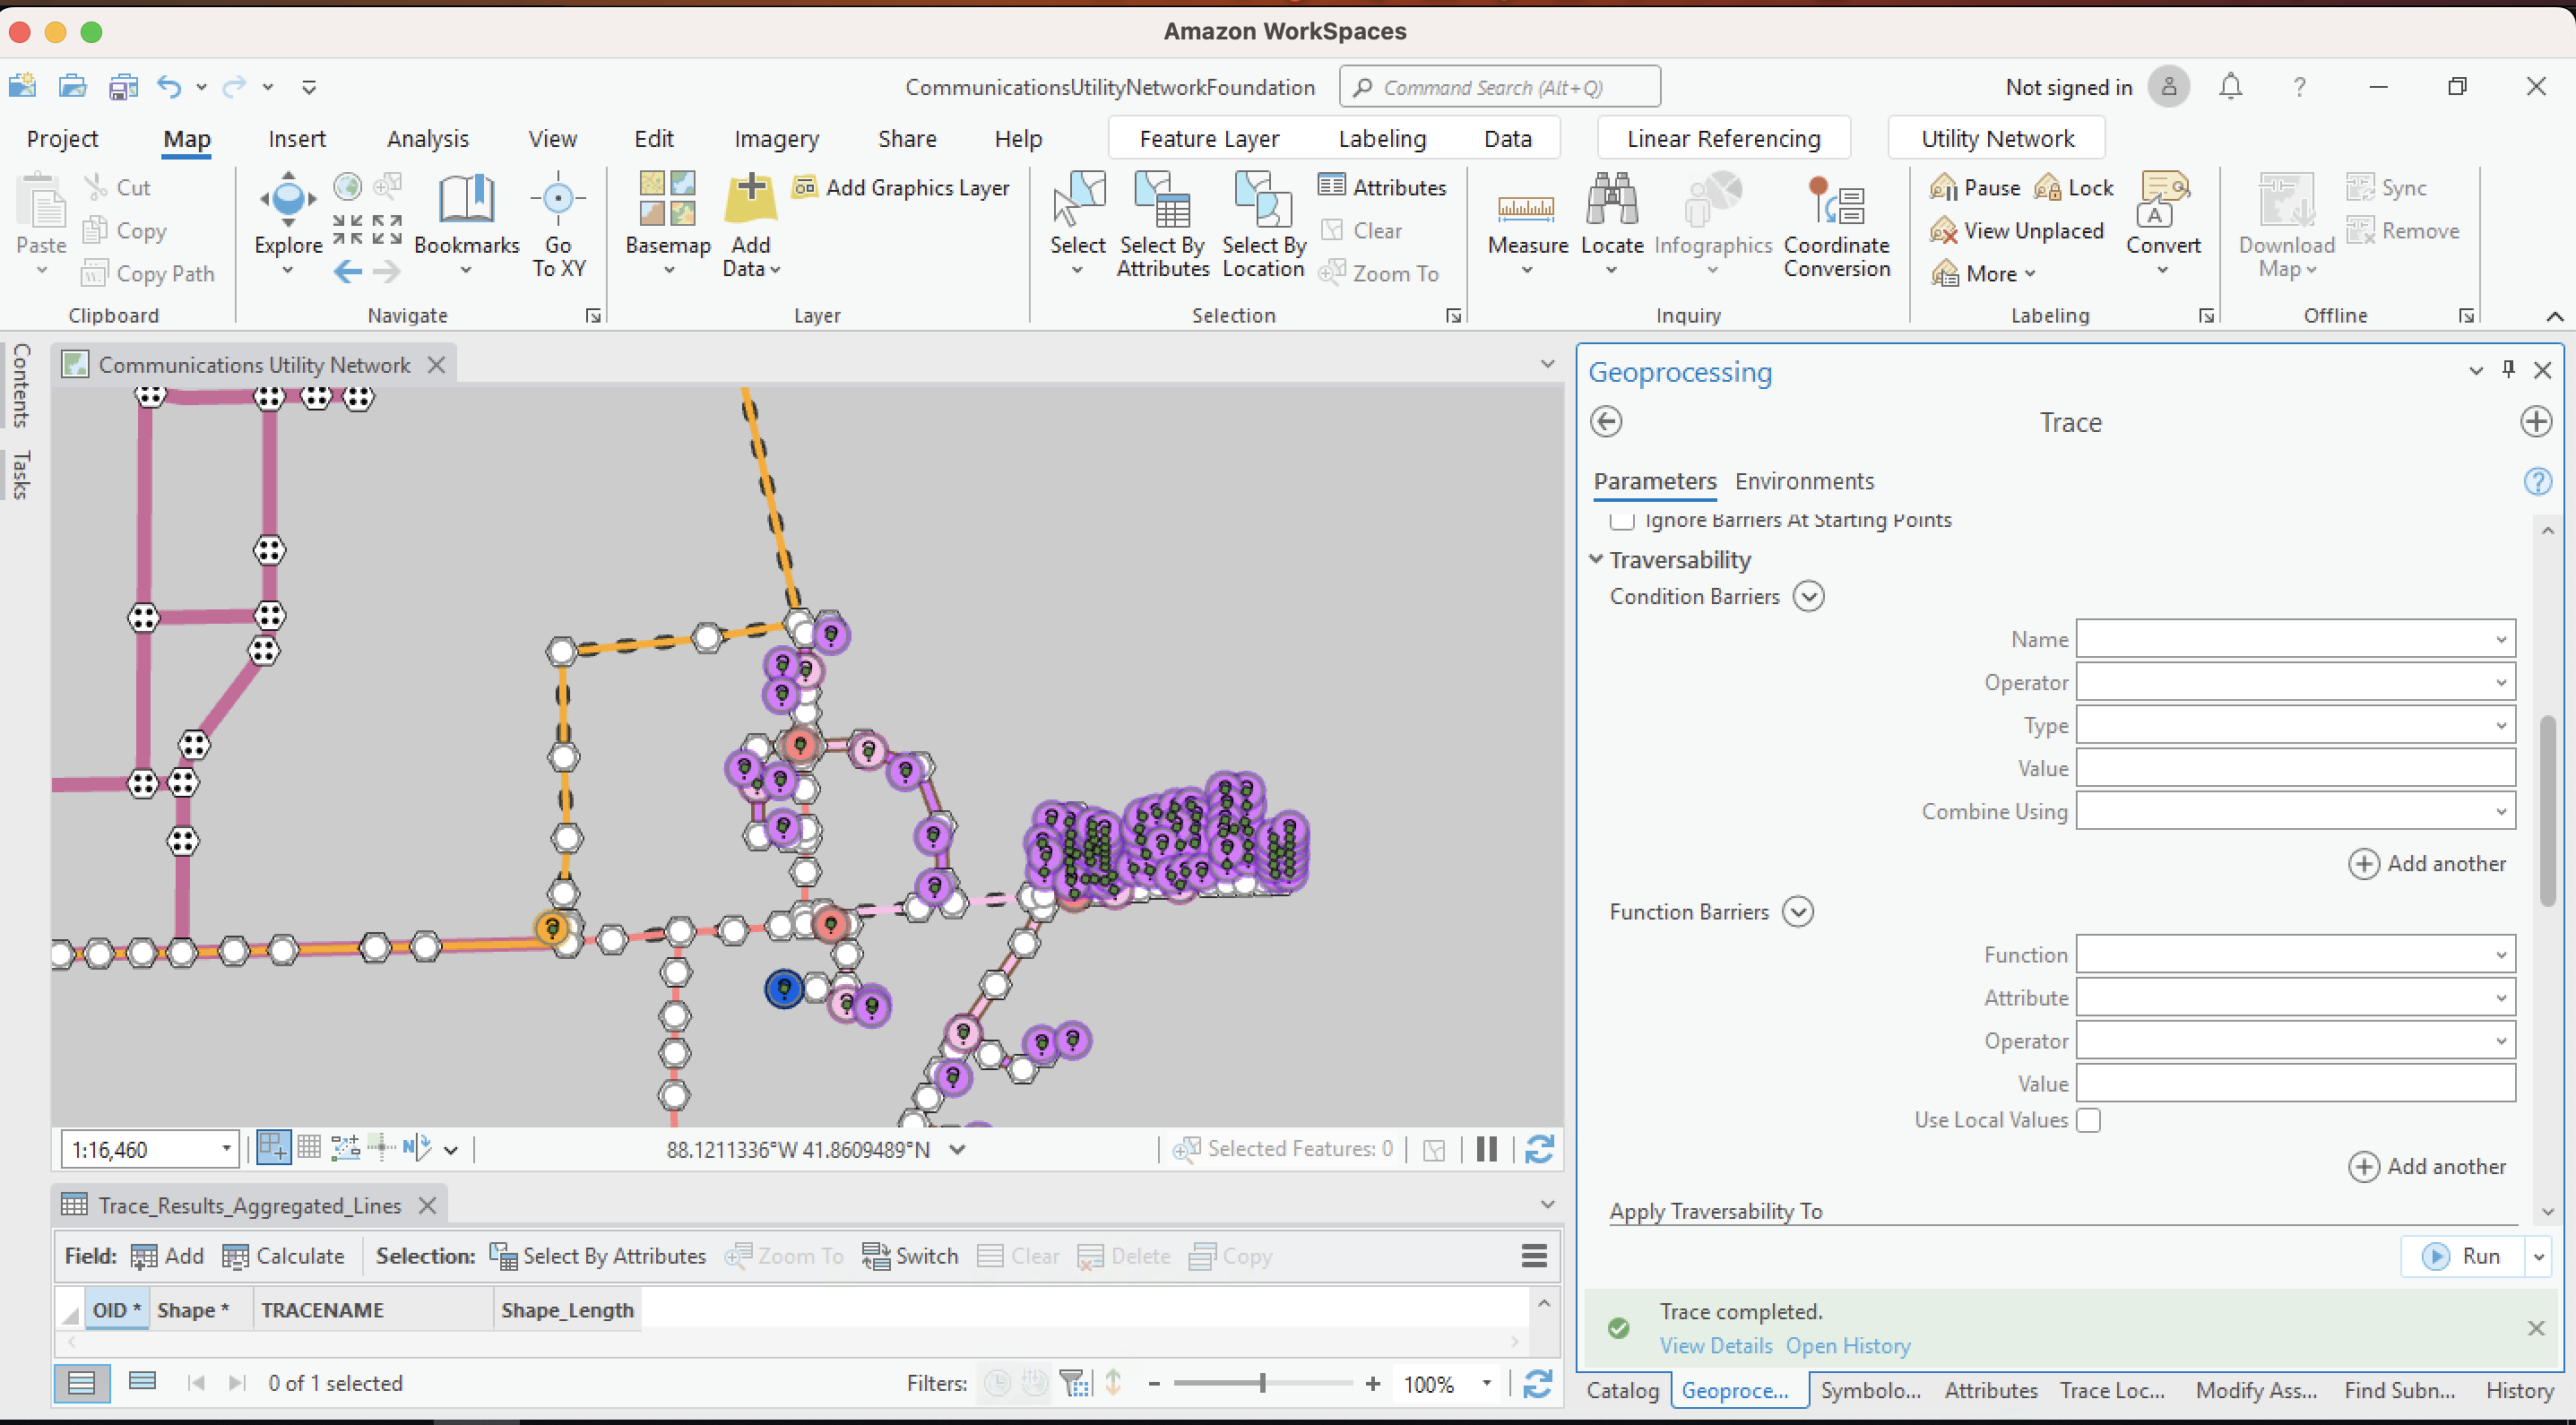The image size is (2576, 1425).
Task: Save the project from quick access toolbar
Action: (122, 87)
